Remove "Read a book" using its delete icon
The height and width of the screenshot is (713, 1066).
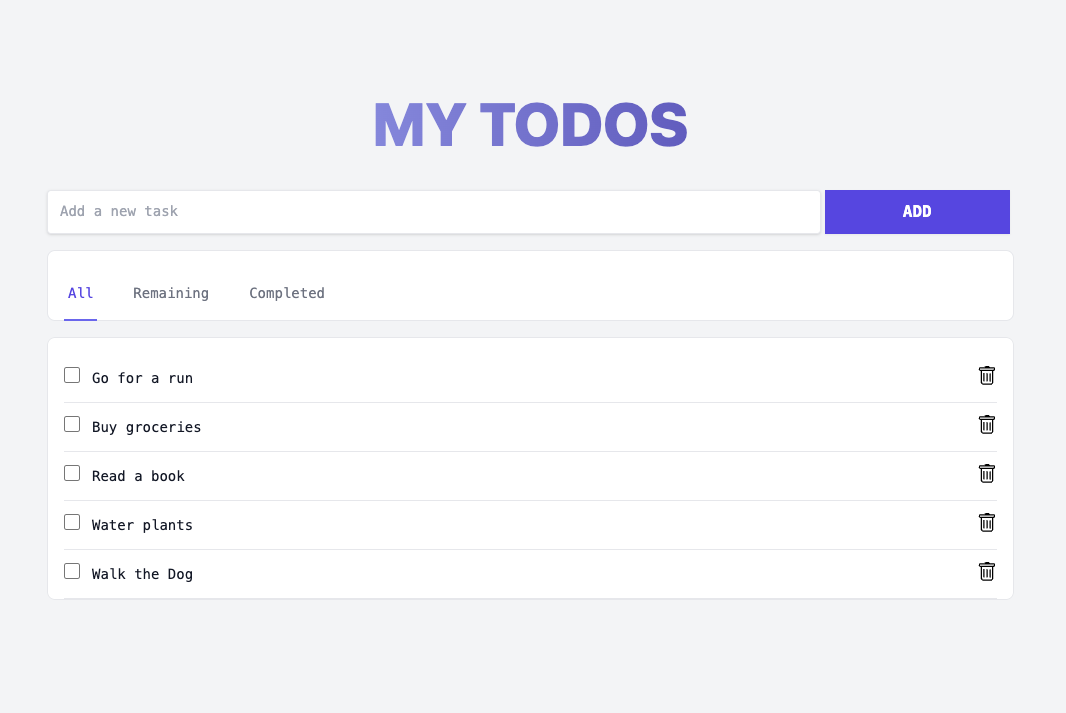987,473
